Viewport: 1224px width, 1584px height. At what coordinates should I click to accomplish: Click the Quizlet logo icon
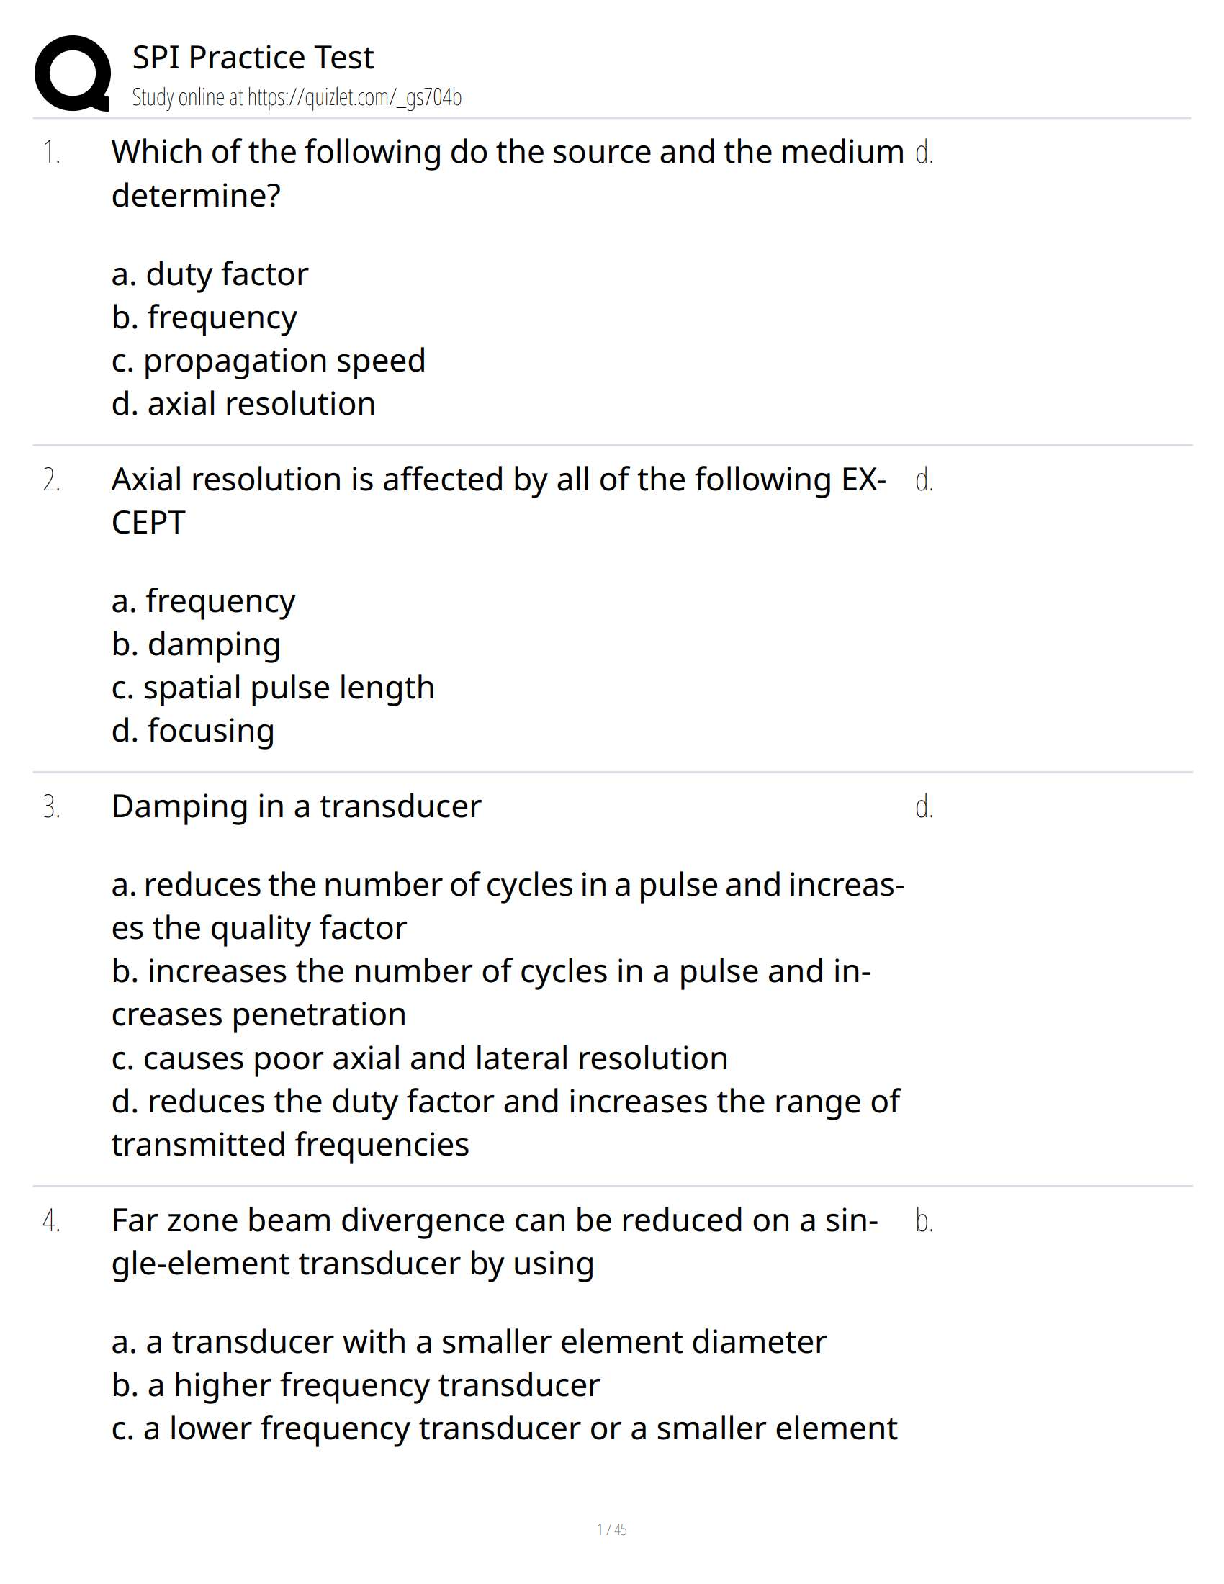tap(72, 73)
